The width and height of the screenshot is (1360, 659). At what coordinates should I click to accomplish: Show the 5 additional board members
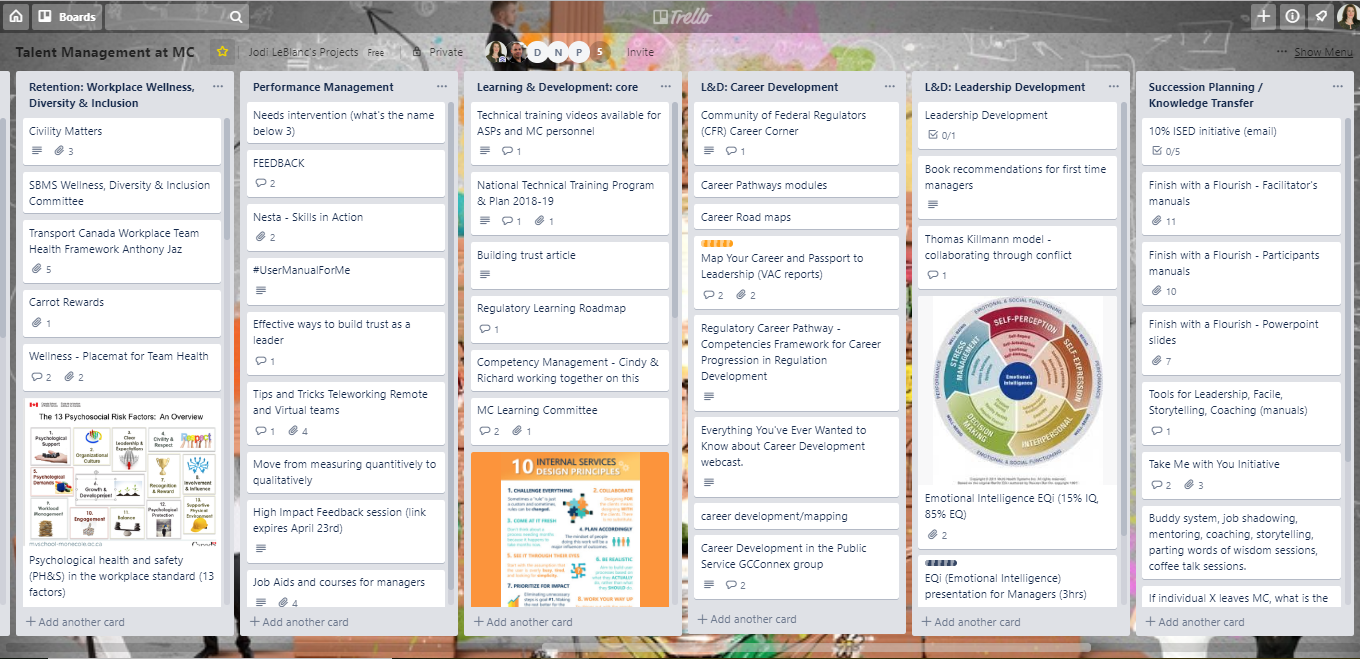(x=600, y=52)
